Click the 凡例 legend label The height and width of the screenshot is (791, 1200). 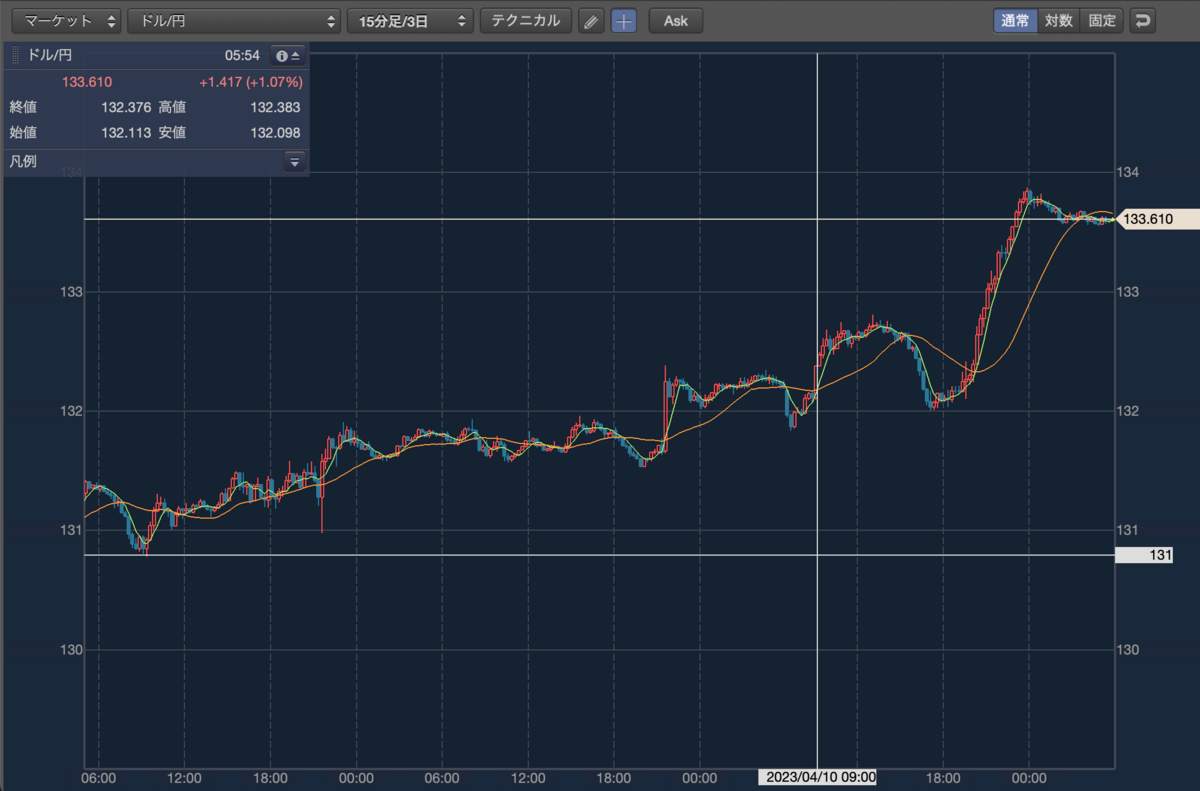pyautogui.click(x=23, y=161)
